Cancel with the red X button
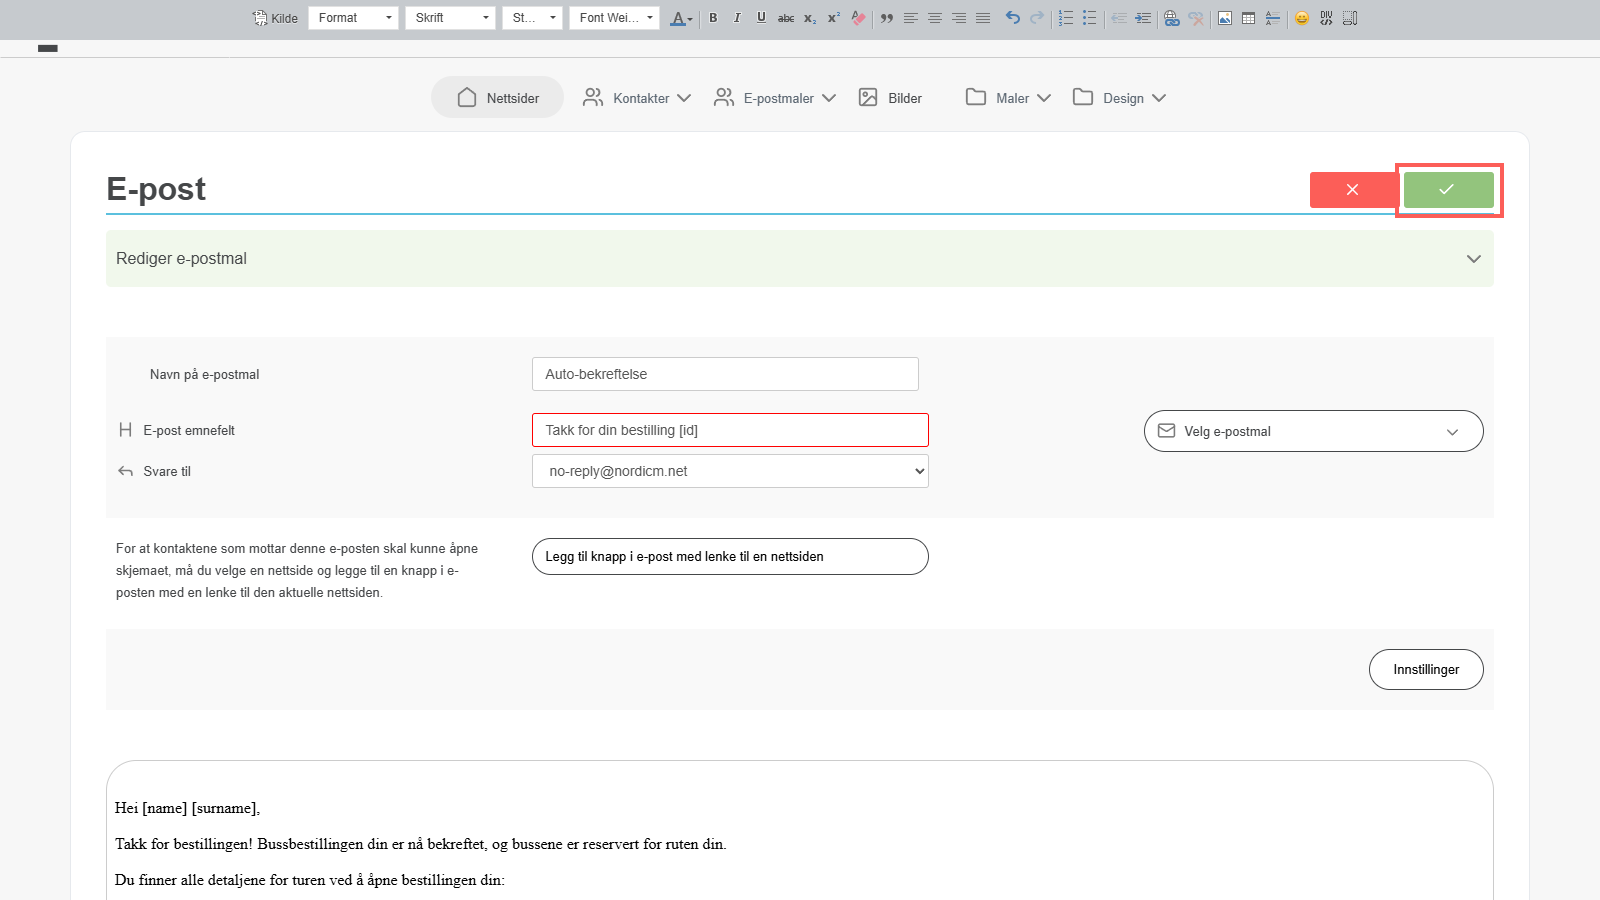 click(1353, 190)
